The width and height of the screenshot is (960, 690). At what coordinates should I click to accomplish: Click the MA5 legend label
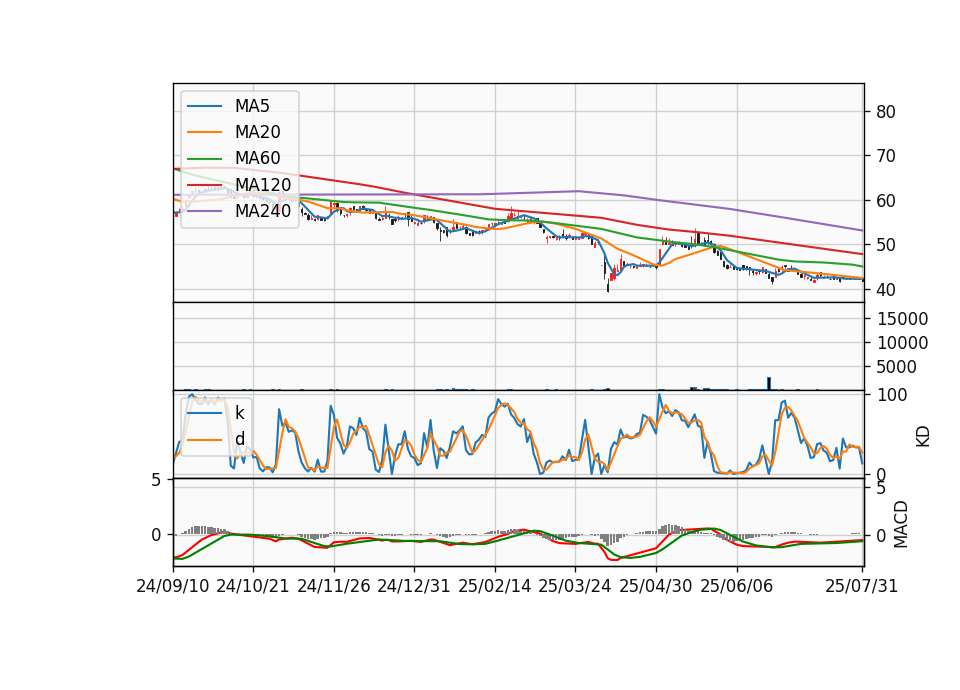(252, 106)
